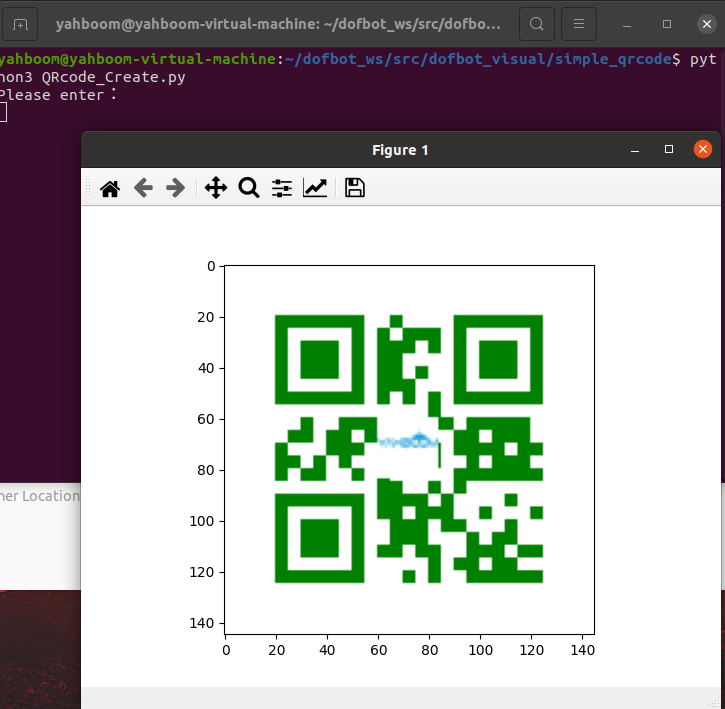Screen dimensions: 725x709
Task: Go back to previous view arrow
Action: pyautogui.click(x=143, y=188)
